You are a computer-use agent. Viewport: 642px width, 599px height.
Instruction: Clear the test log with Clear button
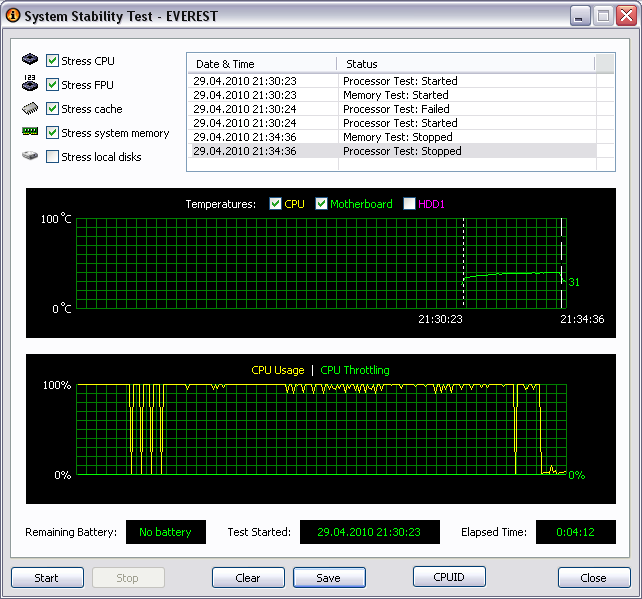pos(248,578)
